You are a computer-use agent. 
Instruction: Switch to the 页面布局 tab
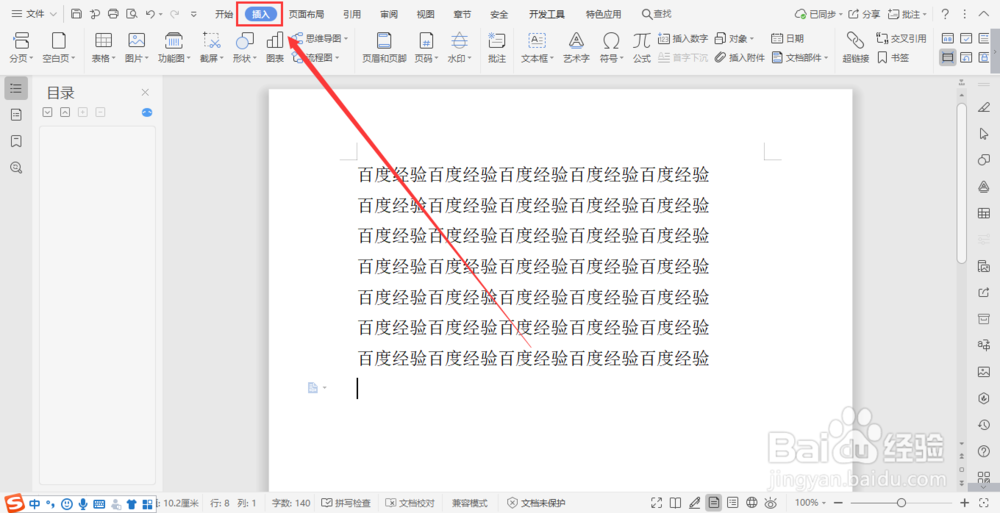point(306,13)
